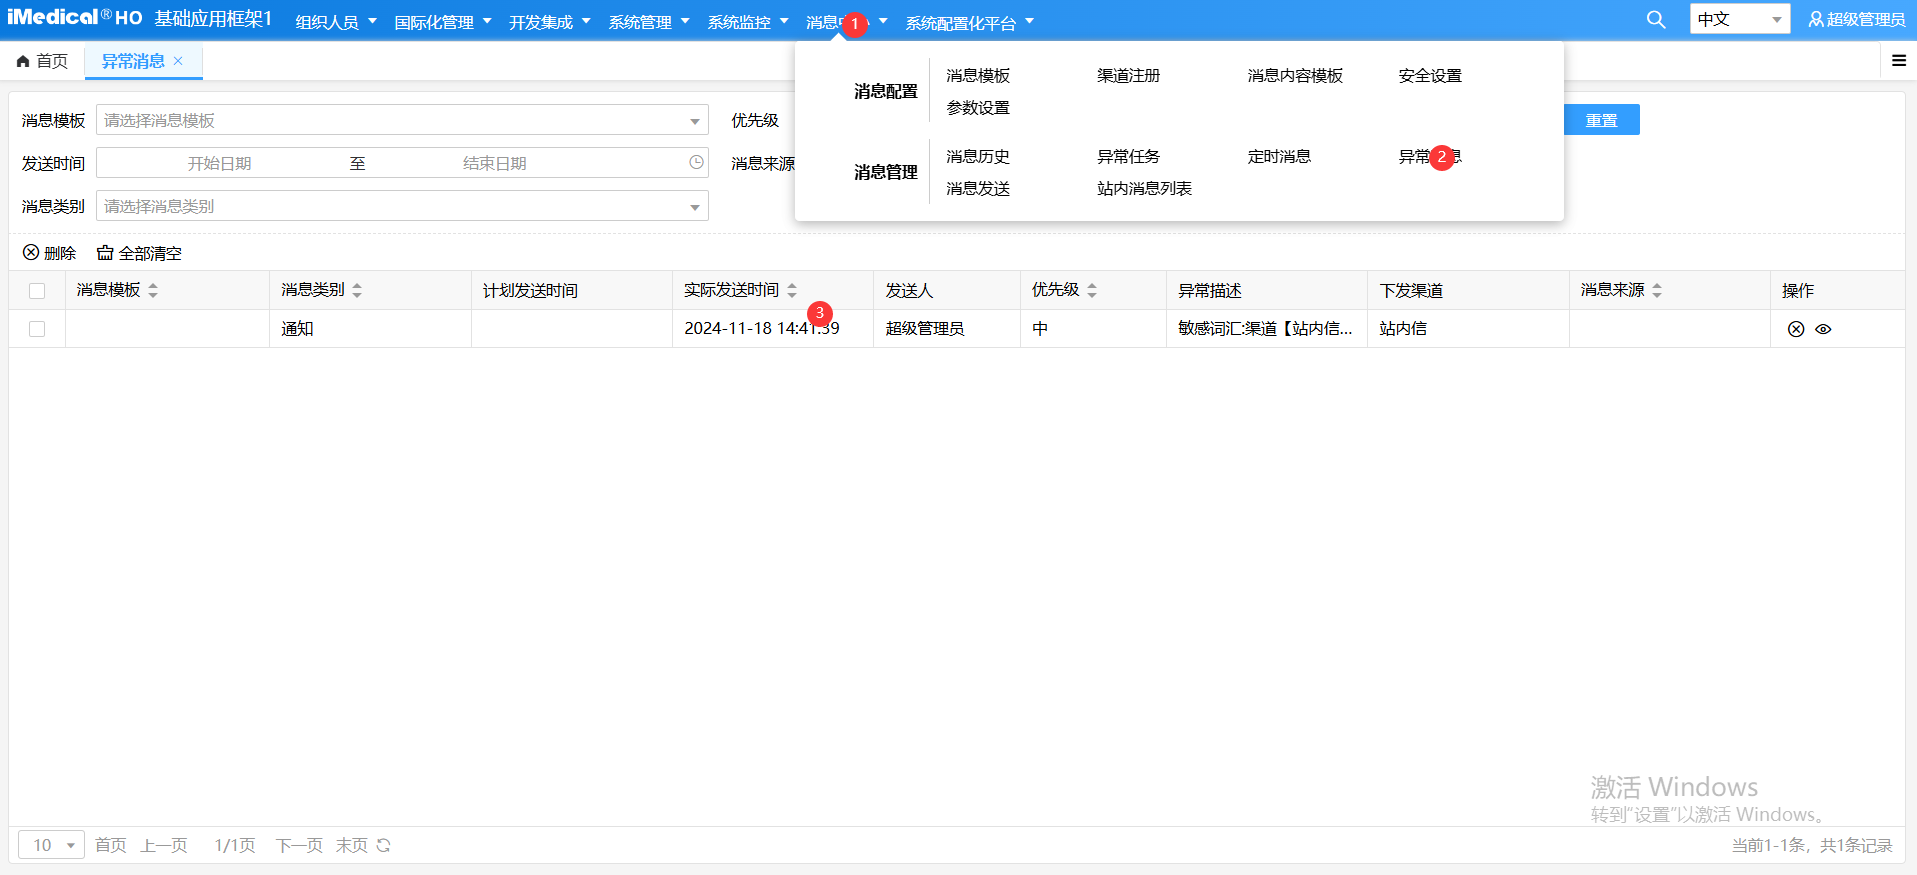This screenshot has height=875, width=1917.
Task: Open the page size dropdown showing 10
Action: pyautogui.click(x=52, y=846)
